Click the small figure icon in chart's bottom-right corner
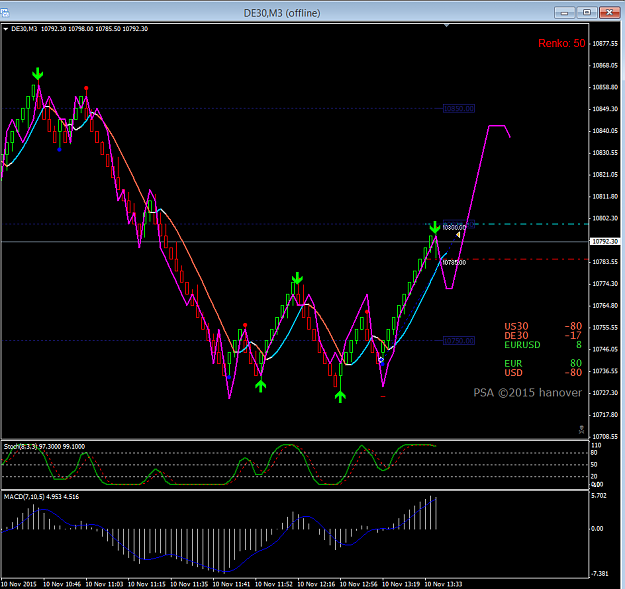 click(x=582, y=430)
